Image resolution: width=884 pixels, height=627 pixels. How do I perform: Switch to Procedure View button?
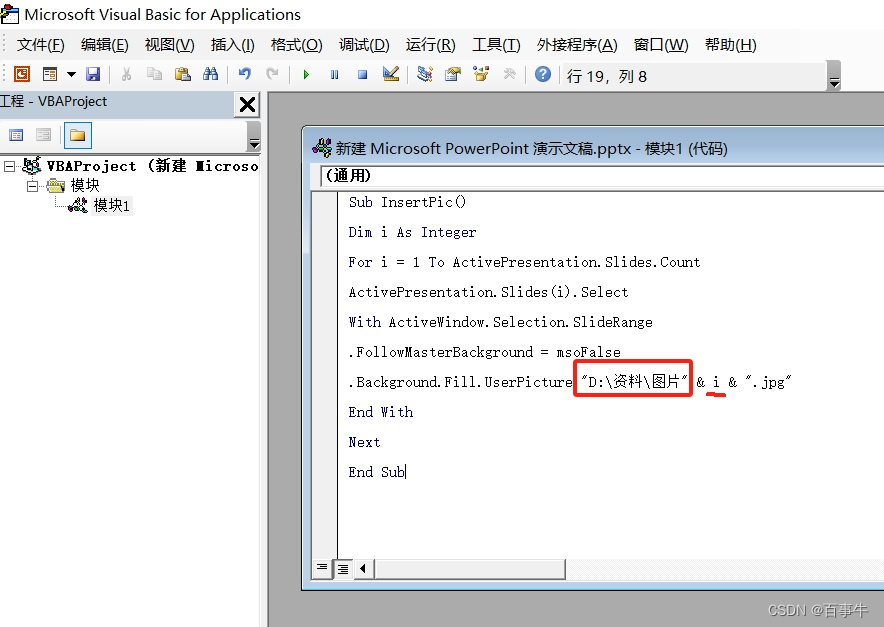pos(322,568)
